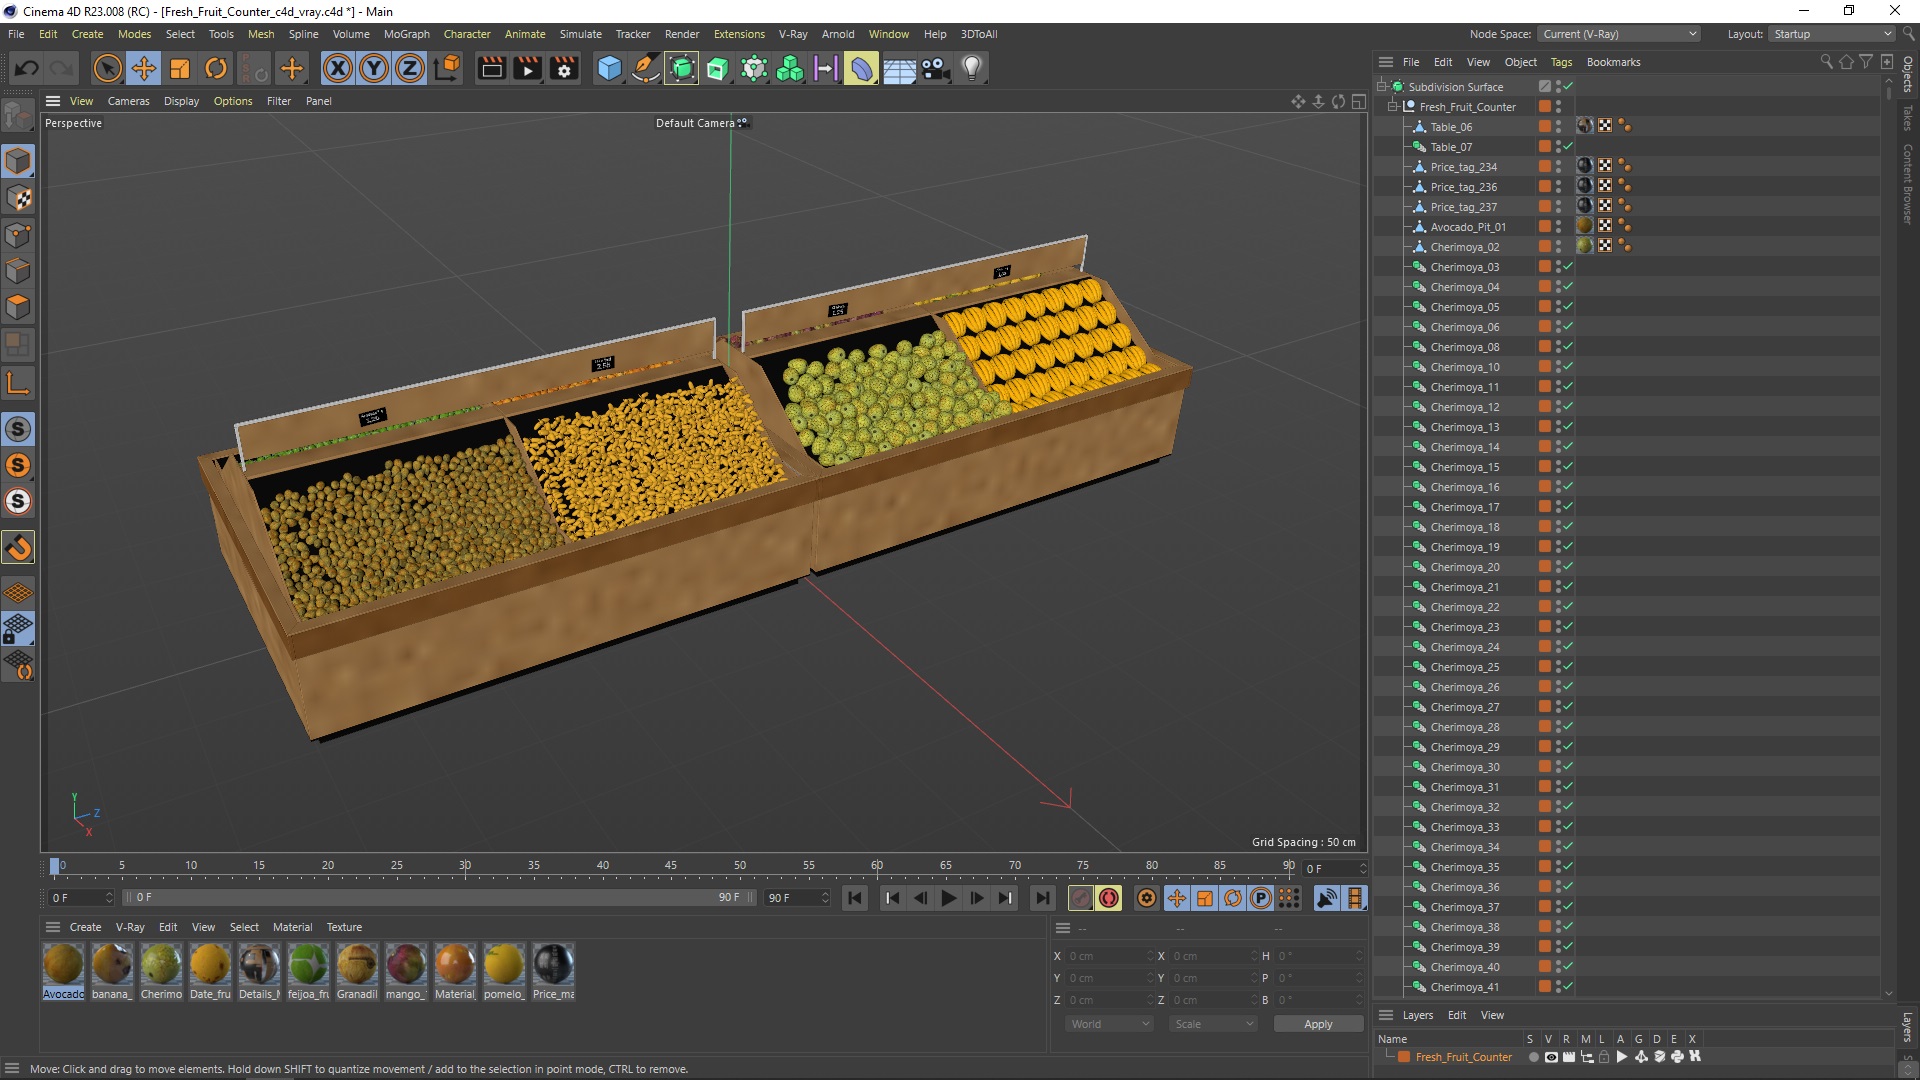1920x1080 pixels.
Task: Open the viewport hamburger menu
Action: [53, 101]
